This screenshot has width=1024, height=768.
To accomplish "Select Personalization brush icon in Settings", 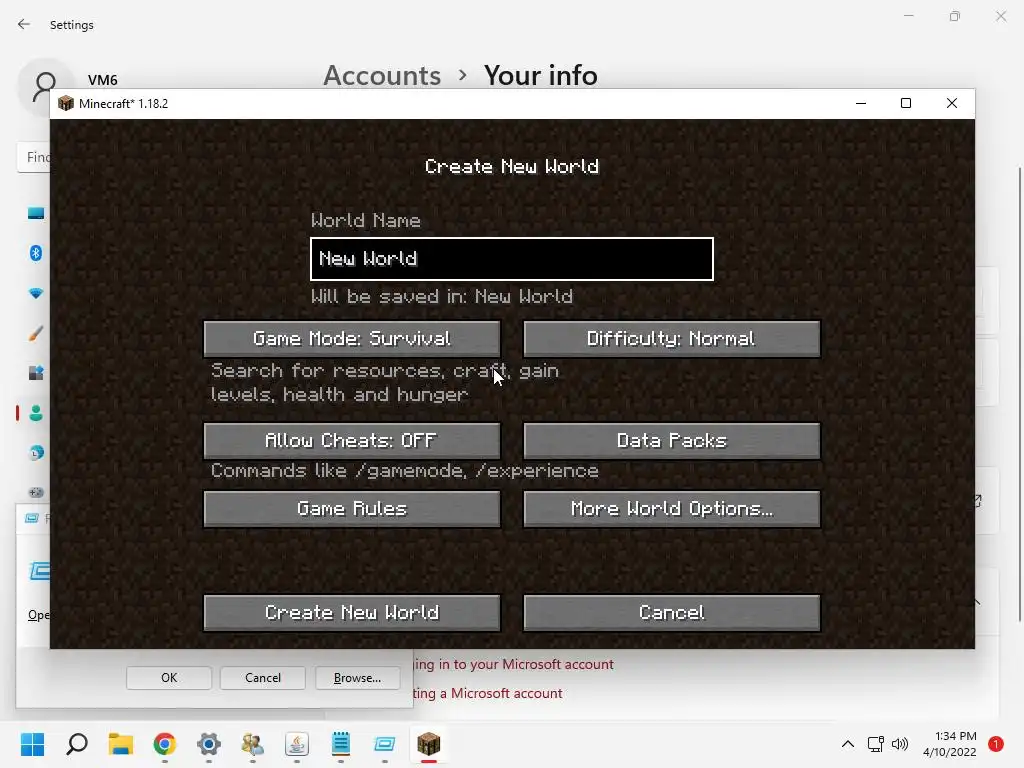I will pyautogui.click(x=36, y=333).
